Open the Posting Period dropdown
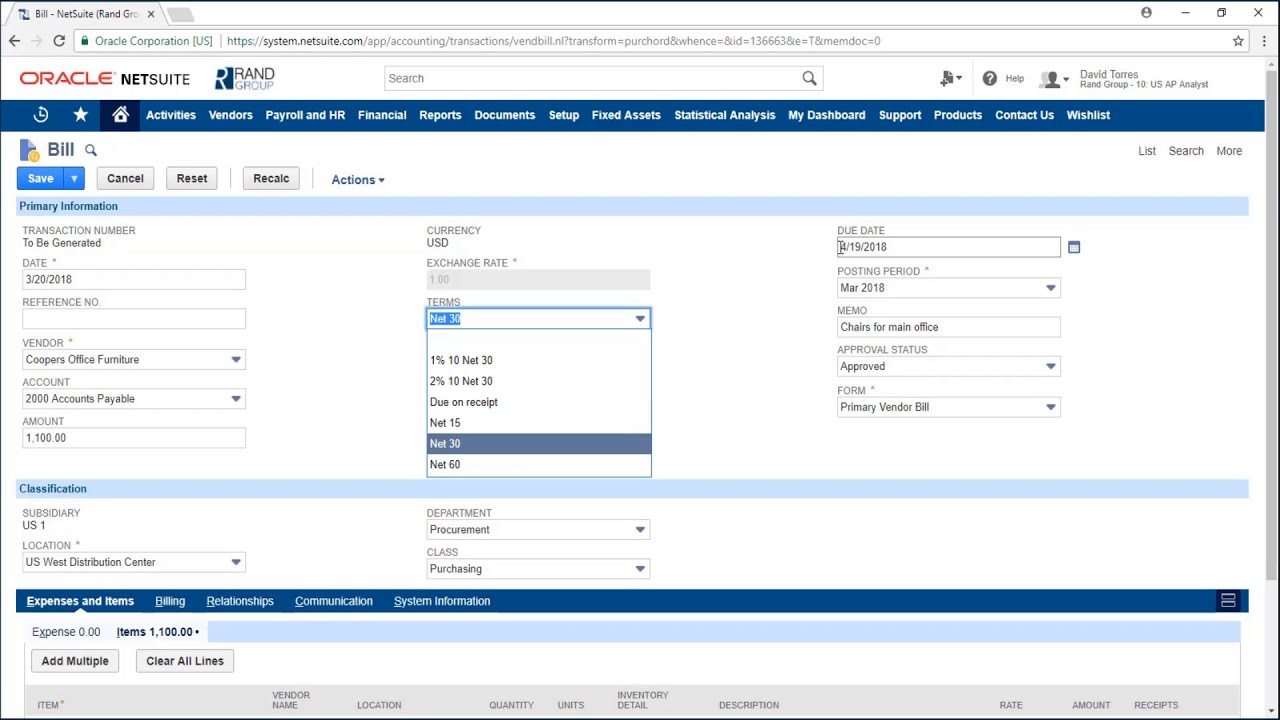Image resolution: width=1280 pixels, height=720 pixels. (1050, 288)
